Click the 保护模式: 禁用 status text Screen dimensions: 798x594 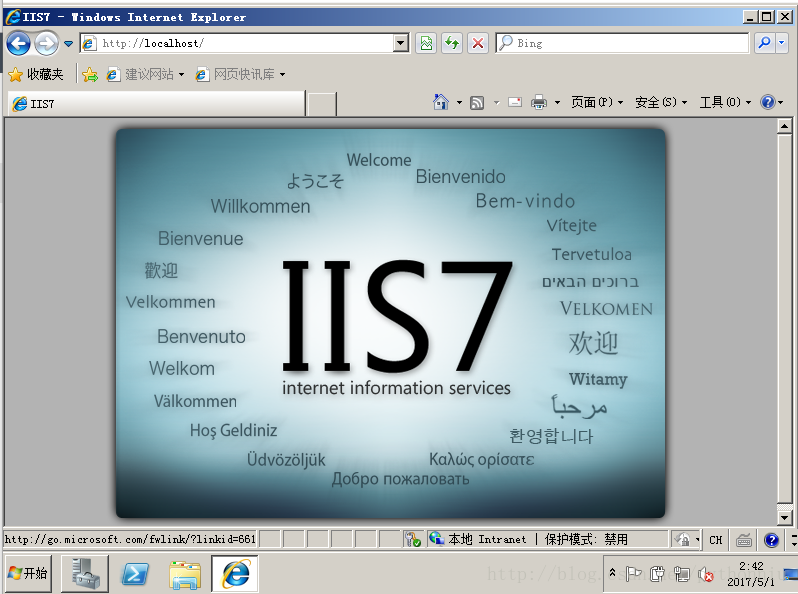[x=586, y=539]
